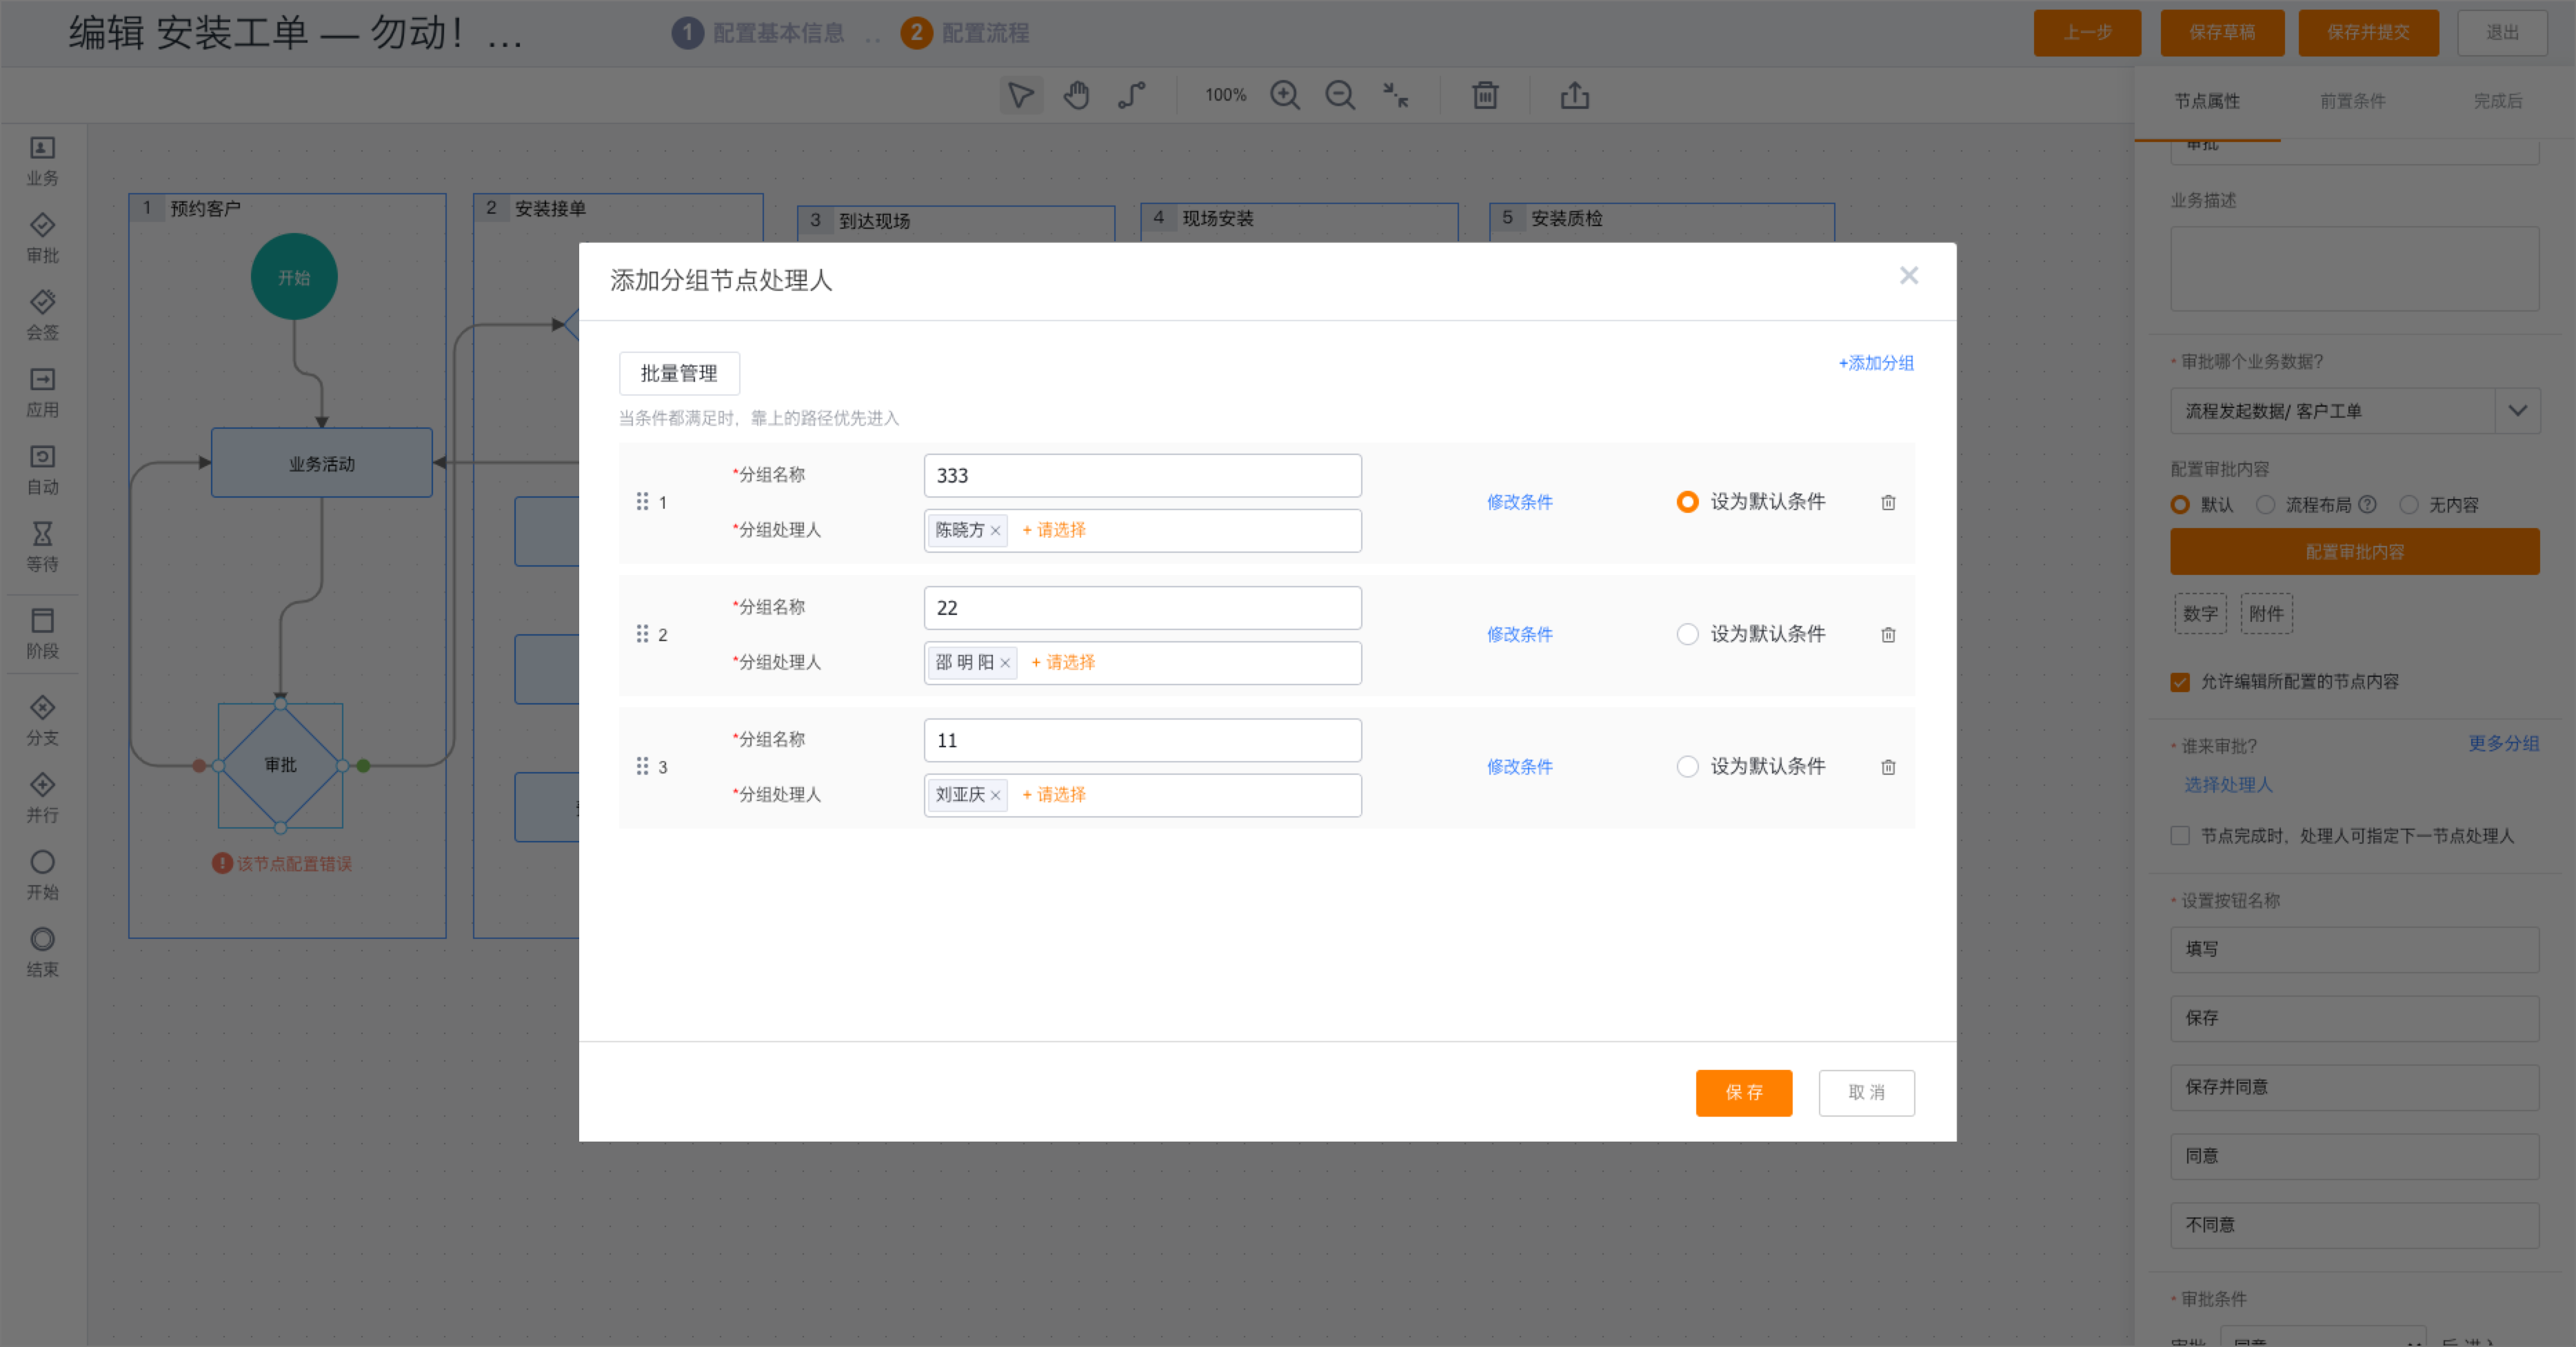Activate the hand pan tool in toolbar
Screen dimensions: 2576x1347
(x=1076, y=95)
